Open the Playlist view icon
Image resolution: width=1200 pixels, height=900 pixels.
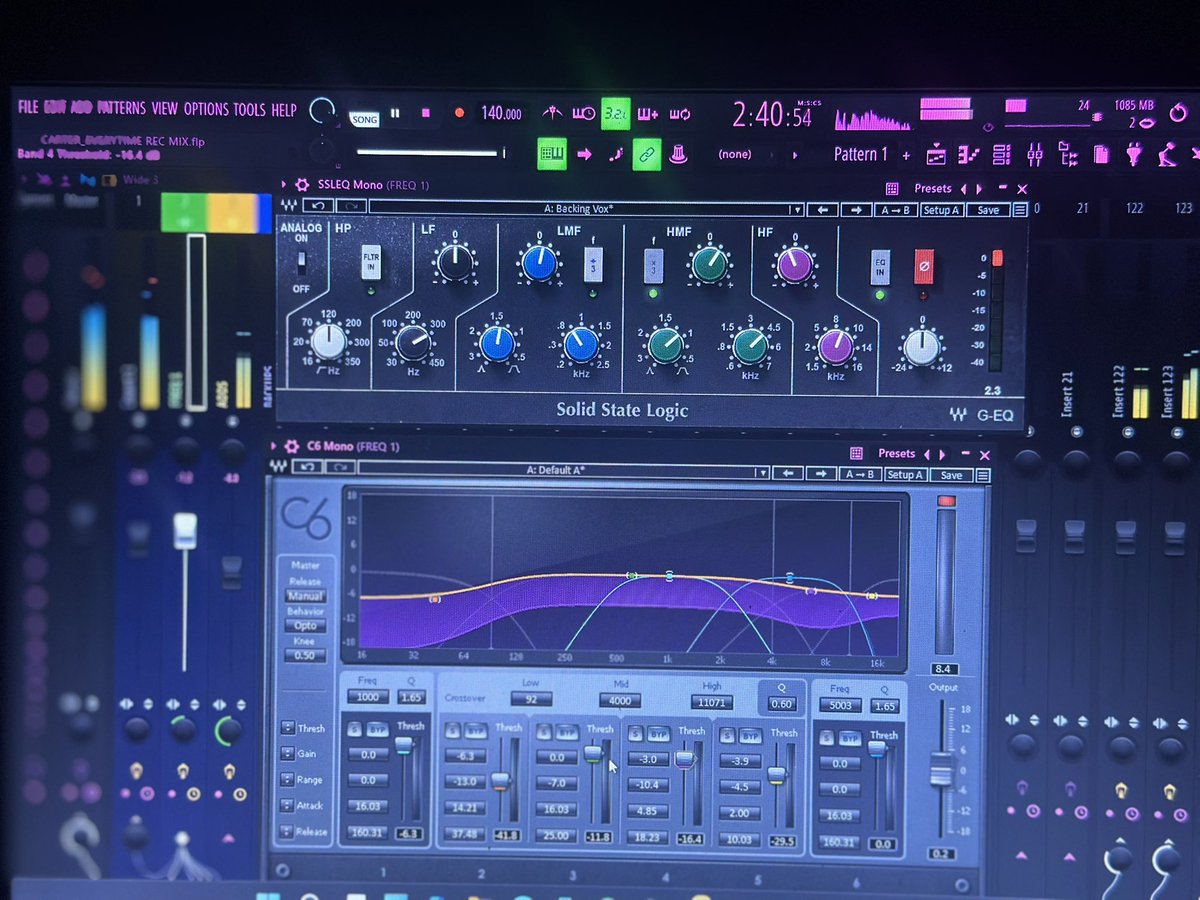pyautogui.click(x=936, y=155)
